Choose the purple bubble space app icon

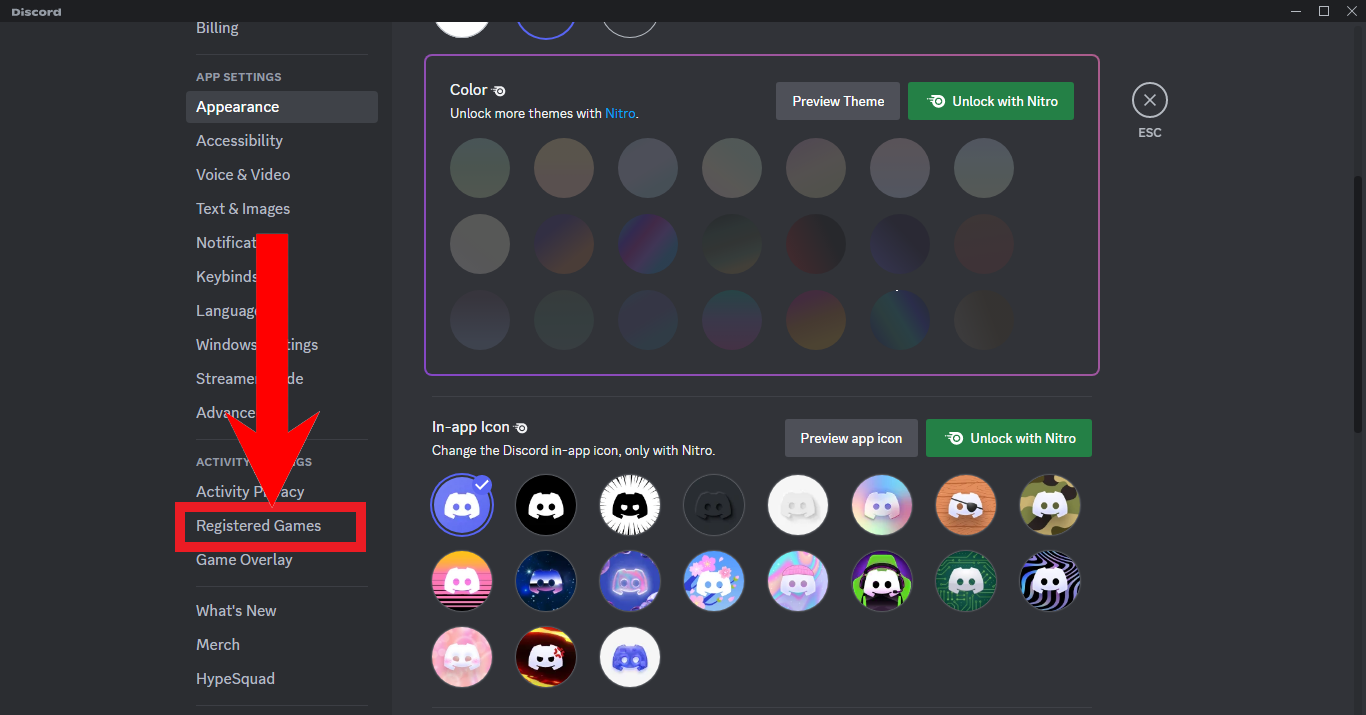[630, 581]
